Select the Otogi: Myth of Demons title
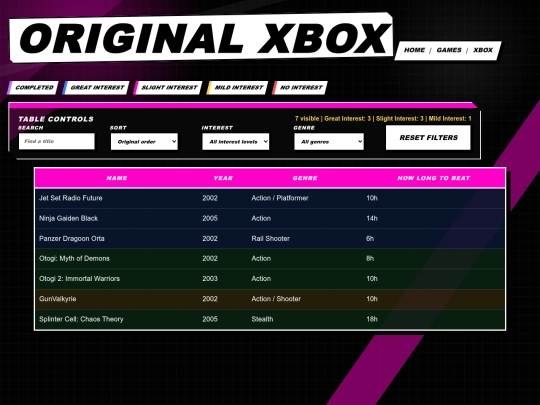The image size is (540, 405). tap(74, 258)
